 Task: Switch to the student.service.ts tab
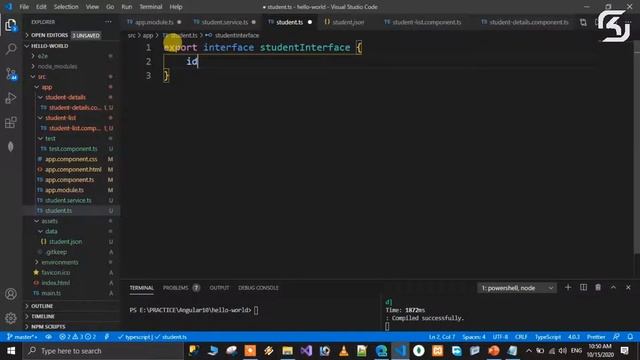point(225,22)
